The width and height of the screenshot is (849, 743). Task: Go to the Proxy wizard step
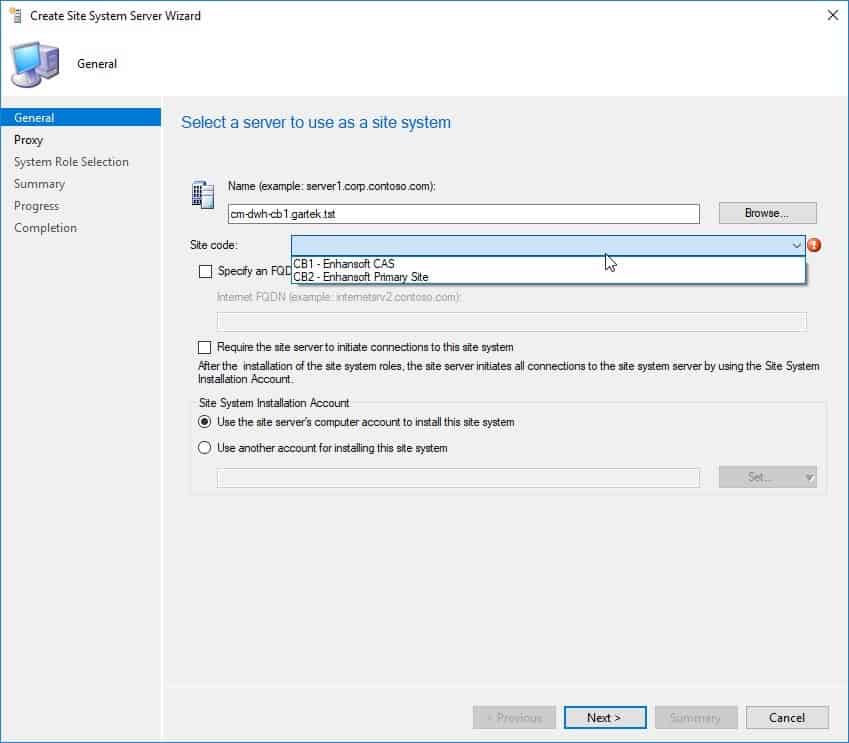coord(29,140)
